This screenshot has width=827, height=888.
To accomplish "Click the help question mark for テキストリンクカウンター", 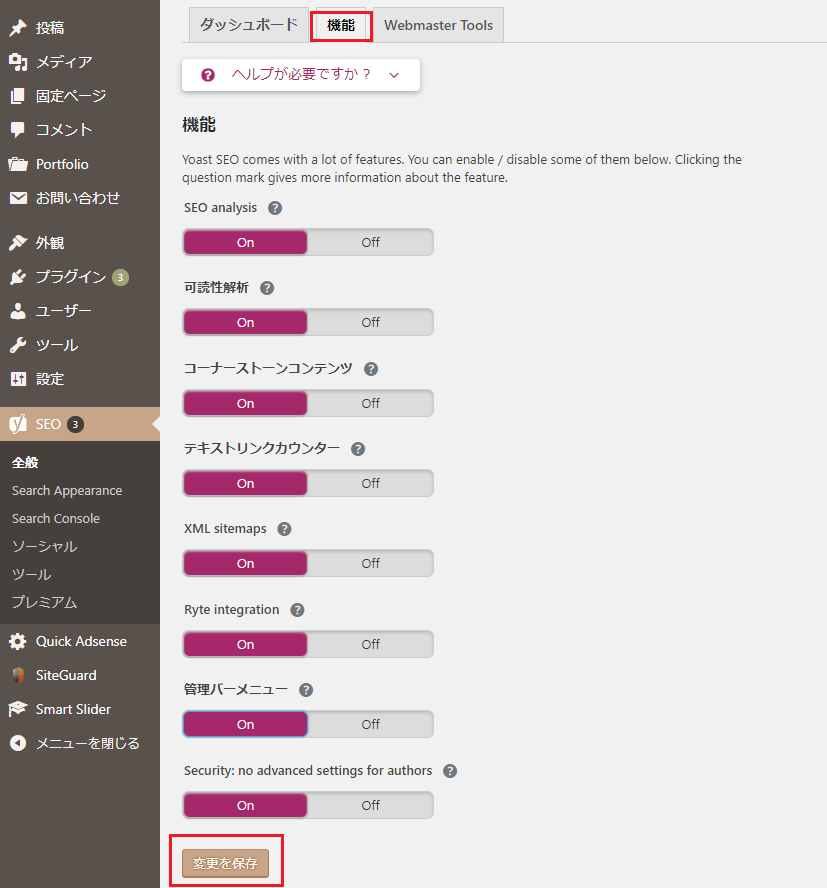I will (x=358, y=449).
